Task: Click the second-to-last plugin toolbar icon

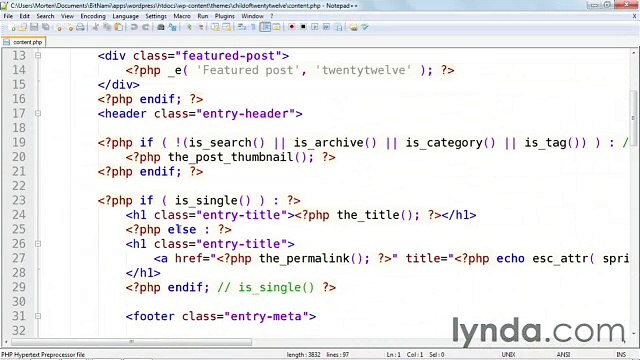Action: coord(353,27)
